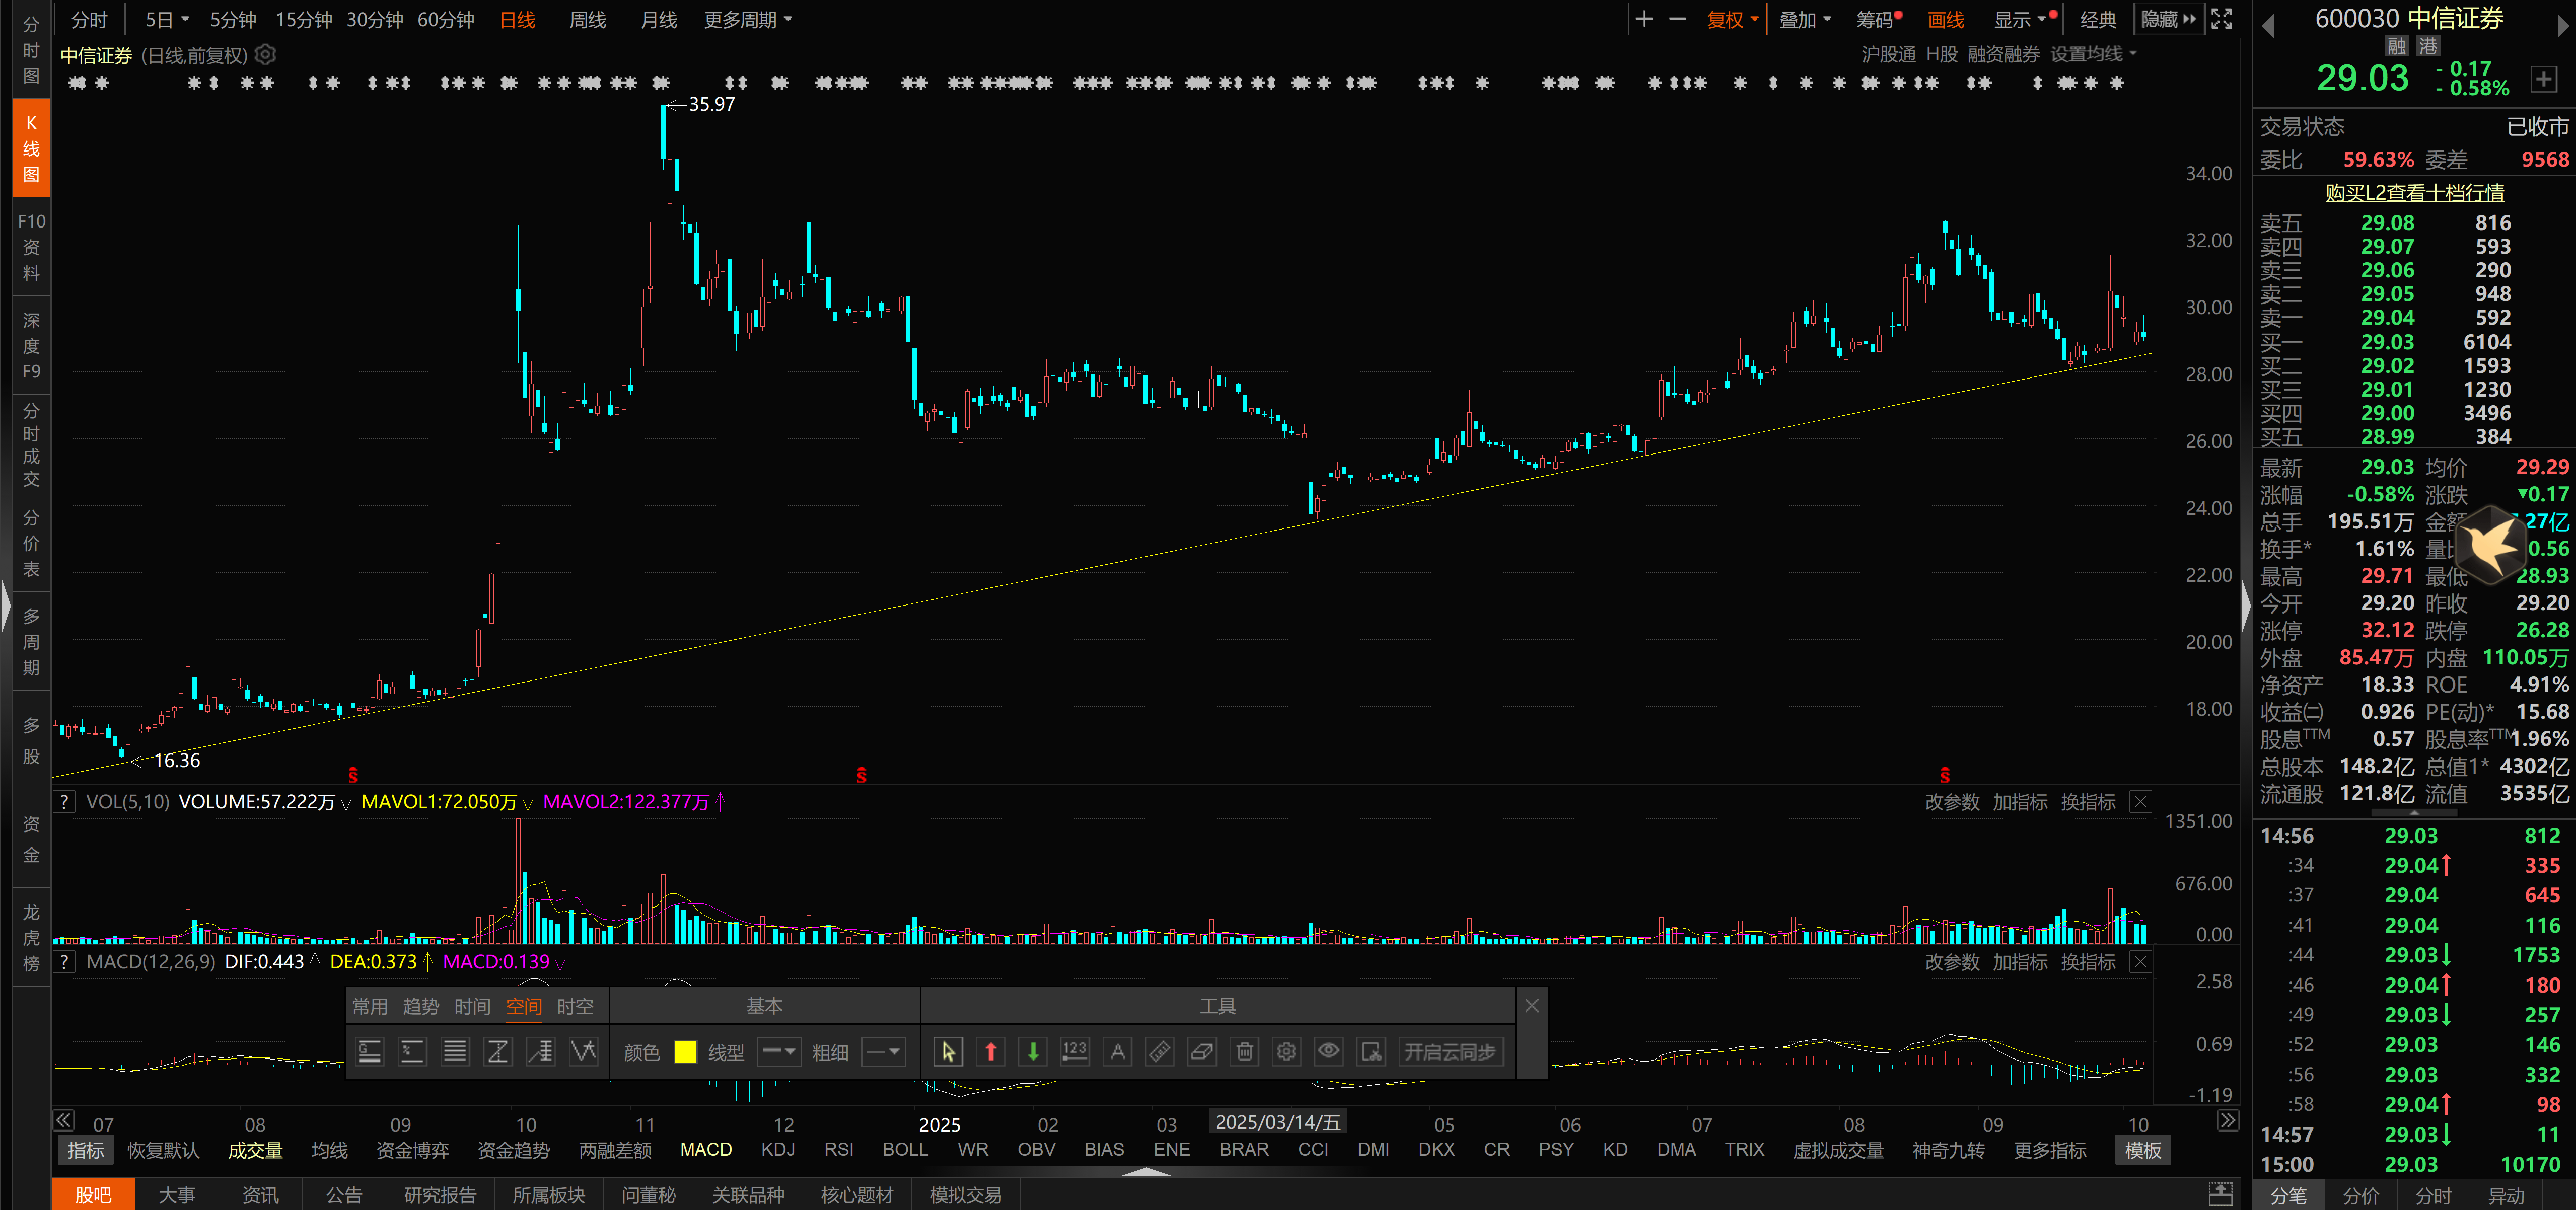Open drawing settings gear in toolbar
The width and height of the screenshot is (2576, 1210).
(x=1286, y=1051)
